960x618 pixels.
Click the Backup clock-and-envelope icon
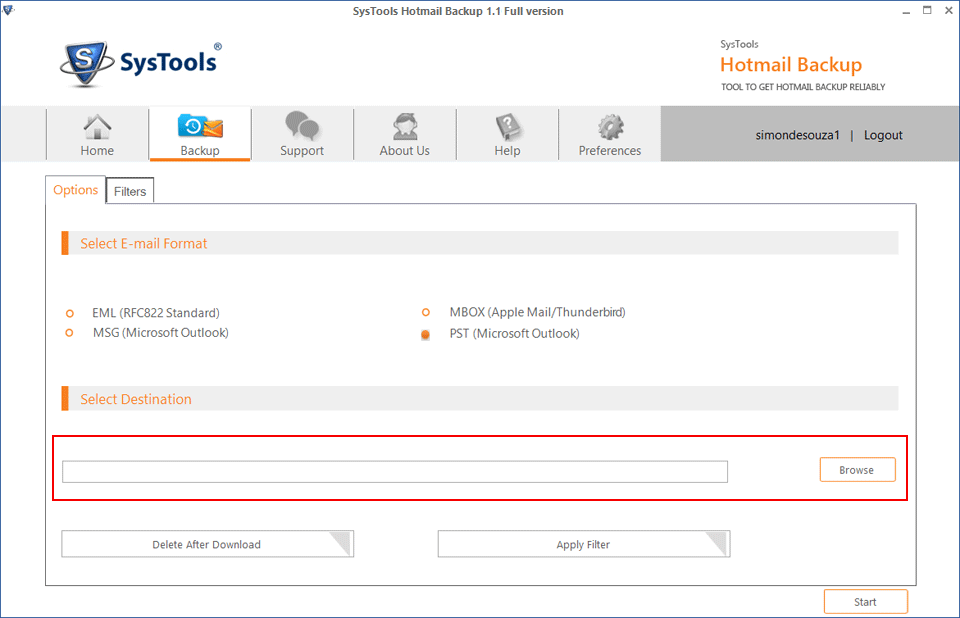tap(200, 126)
